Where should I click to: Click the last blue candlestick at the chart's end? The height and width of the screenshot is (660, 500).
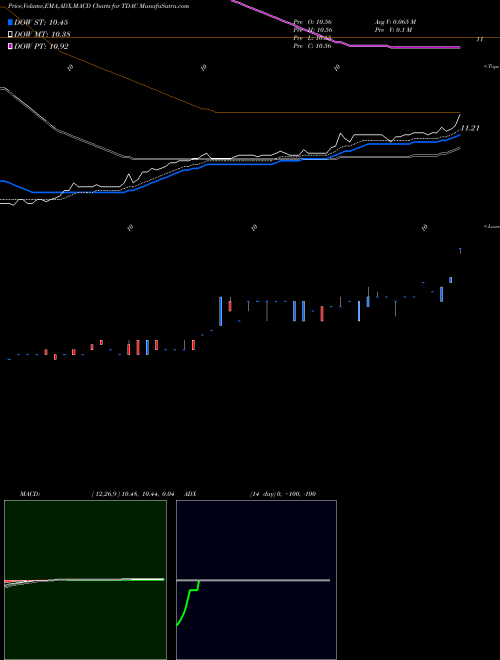(460, 251)
